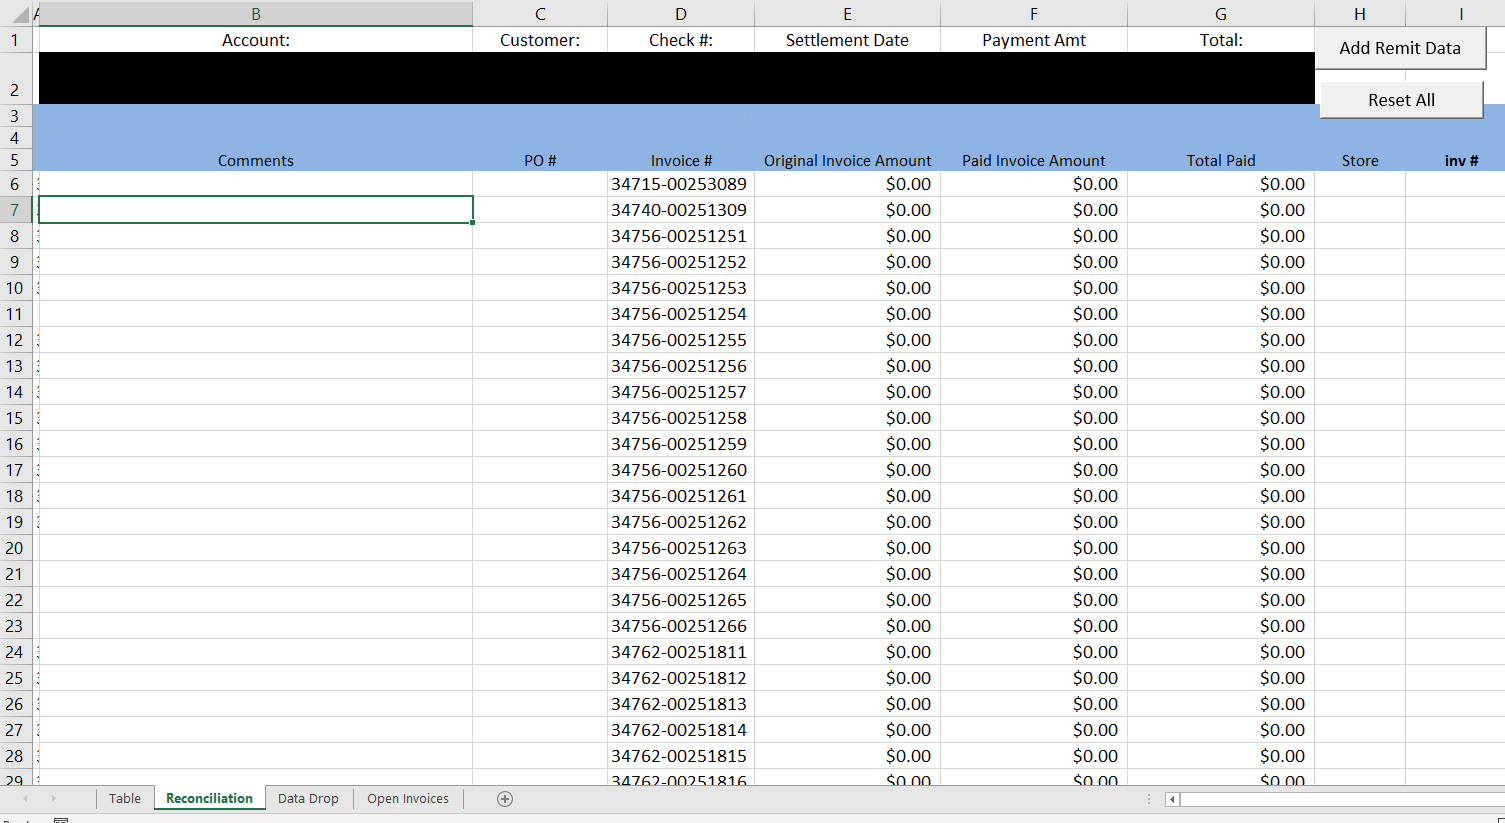Select row 7 header
The image size is (1505, 823).
click(15, 210)
